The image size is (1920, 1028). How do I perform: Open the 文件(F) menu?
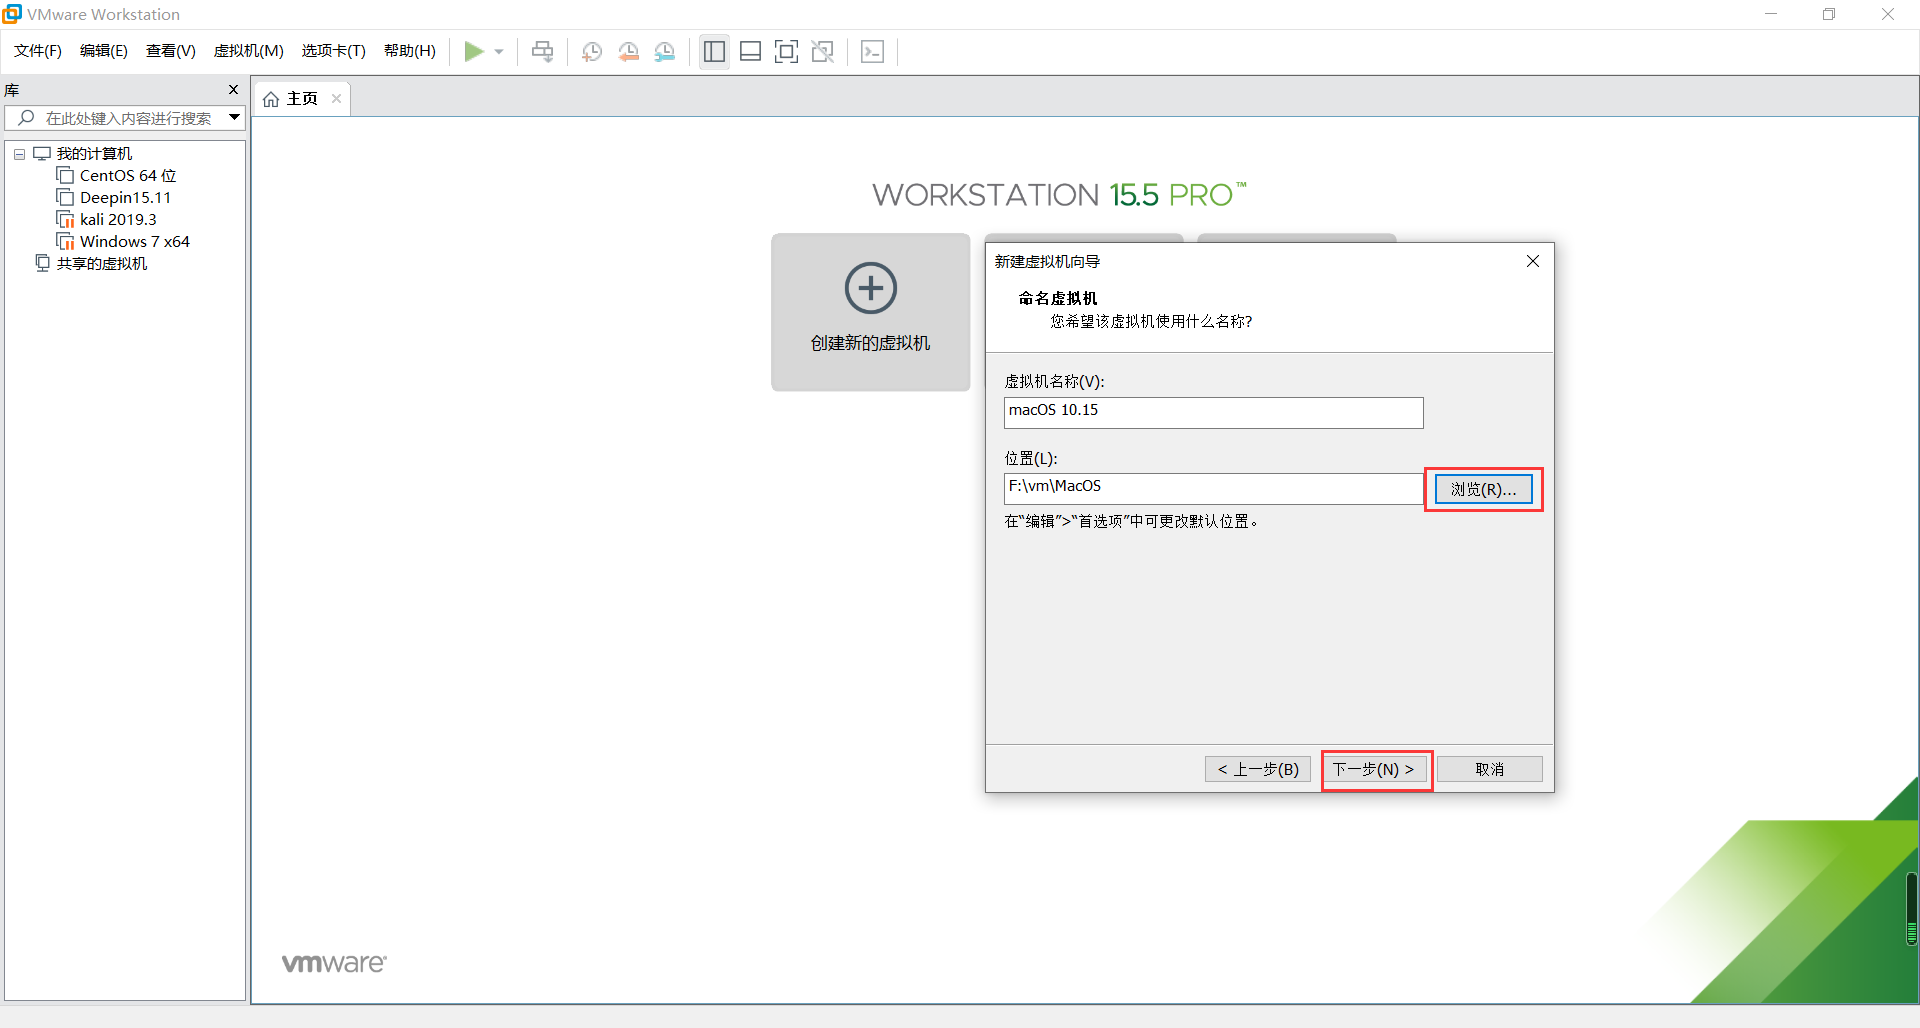coord(38,51)
